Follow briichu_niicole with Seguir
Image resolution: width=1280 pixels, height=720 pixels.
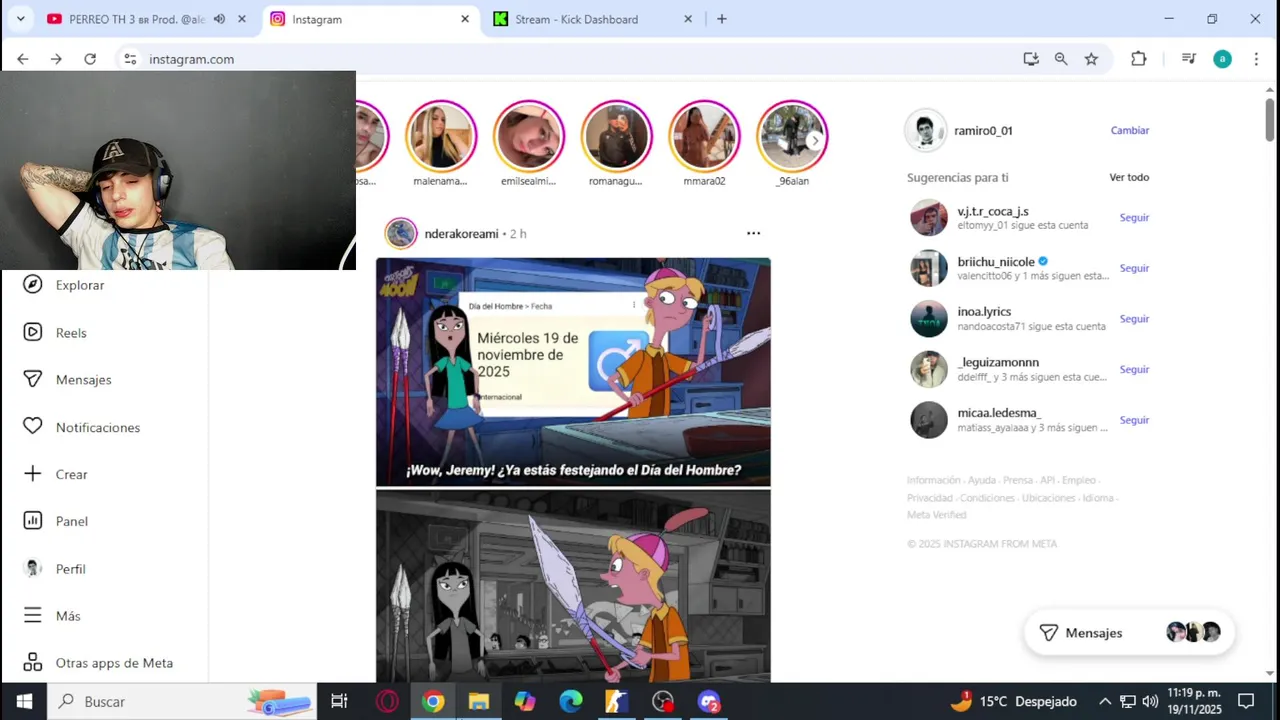click(x=1134, y=268)
